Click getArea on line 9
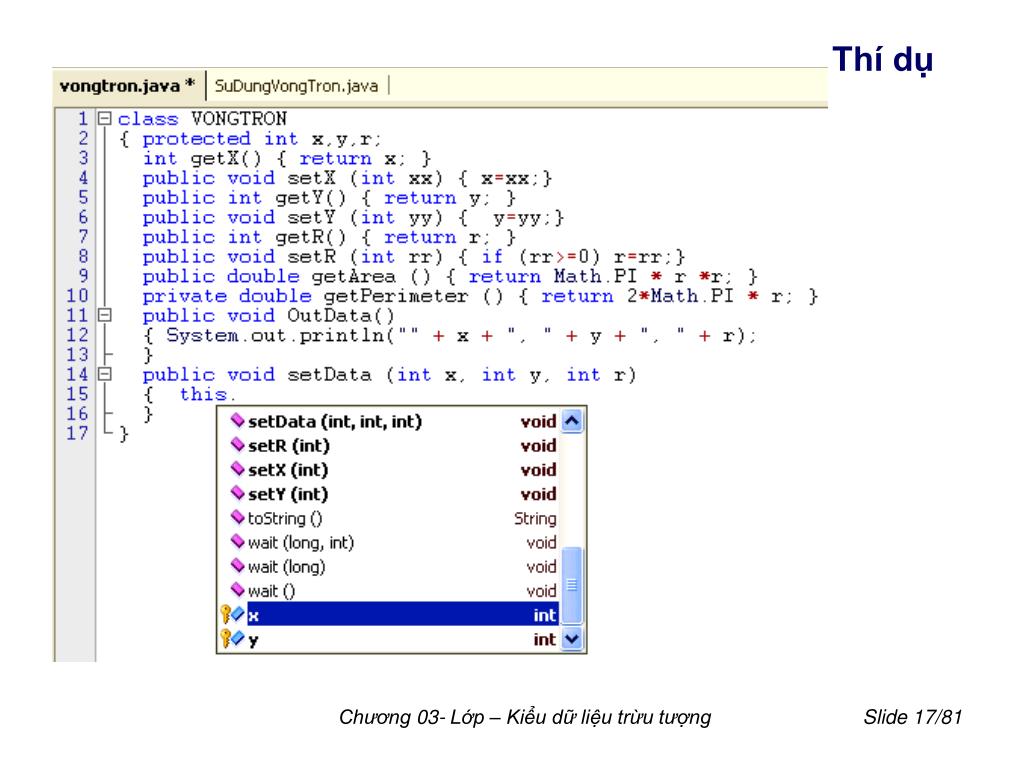The height and width of the screenshot is (768, 1024). tap(353, 277)
